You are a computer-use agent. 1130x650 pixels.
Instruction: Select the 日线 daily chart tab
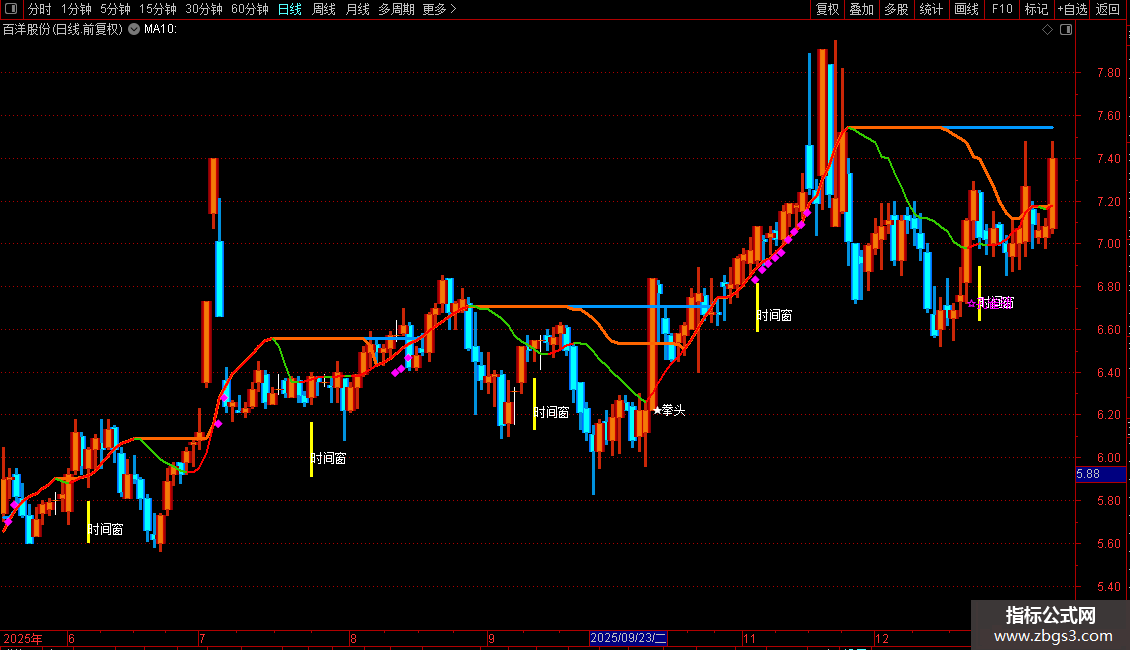click(x=290, y=9)
